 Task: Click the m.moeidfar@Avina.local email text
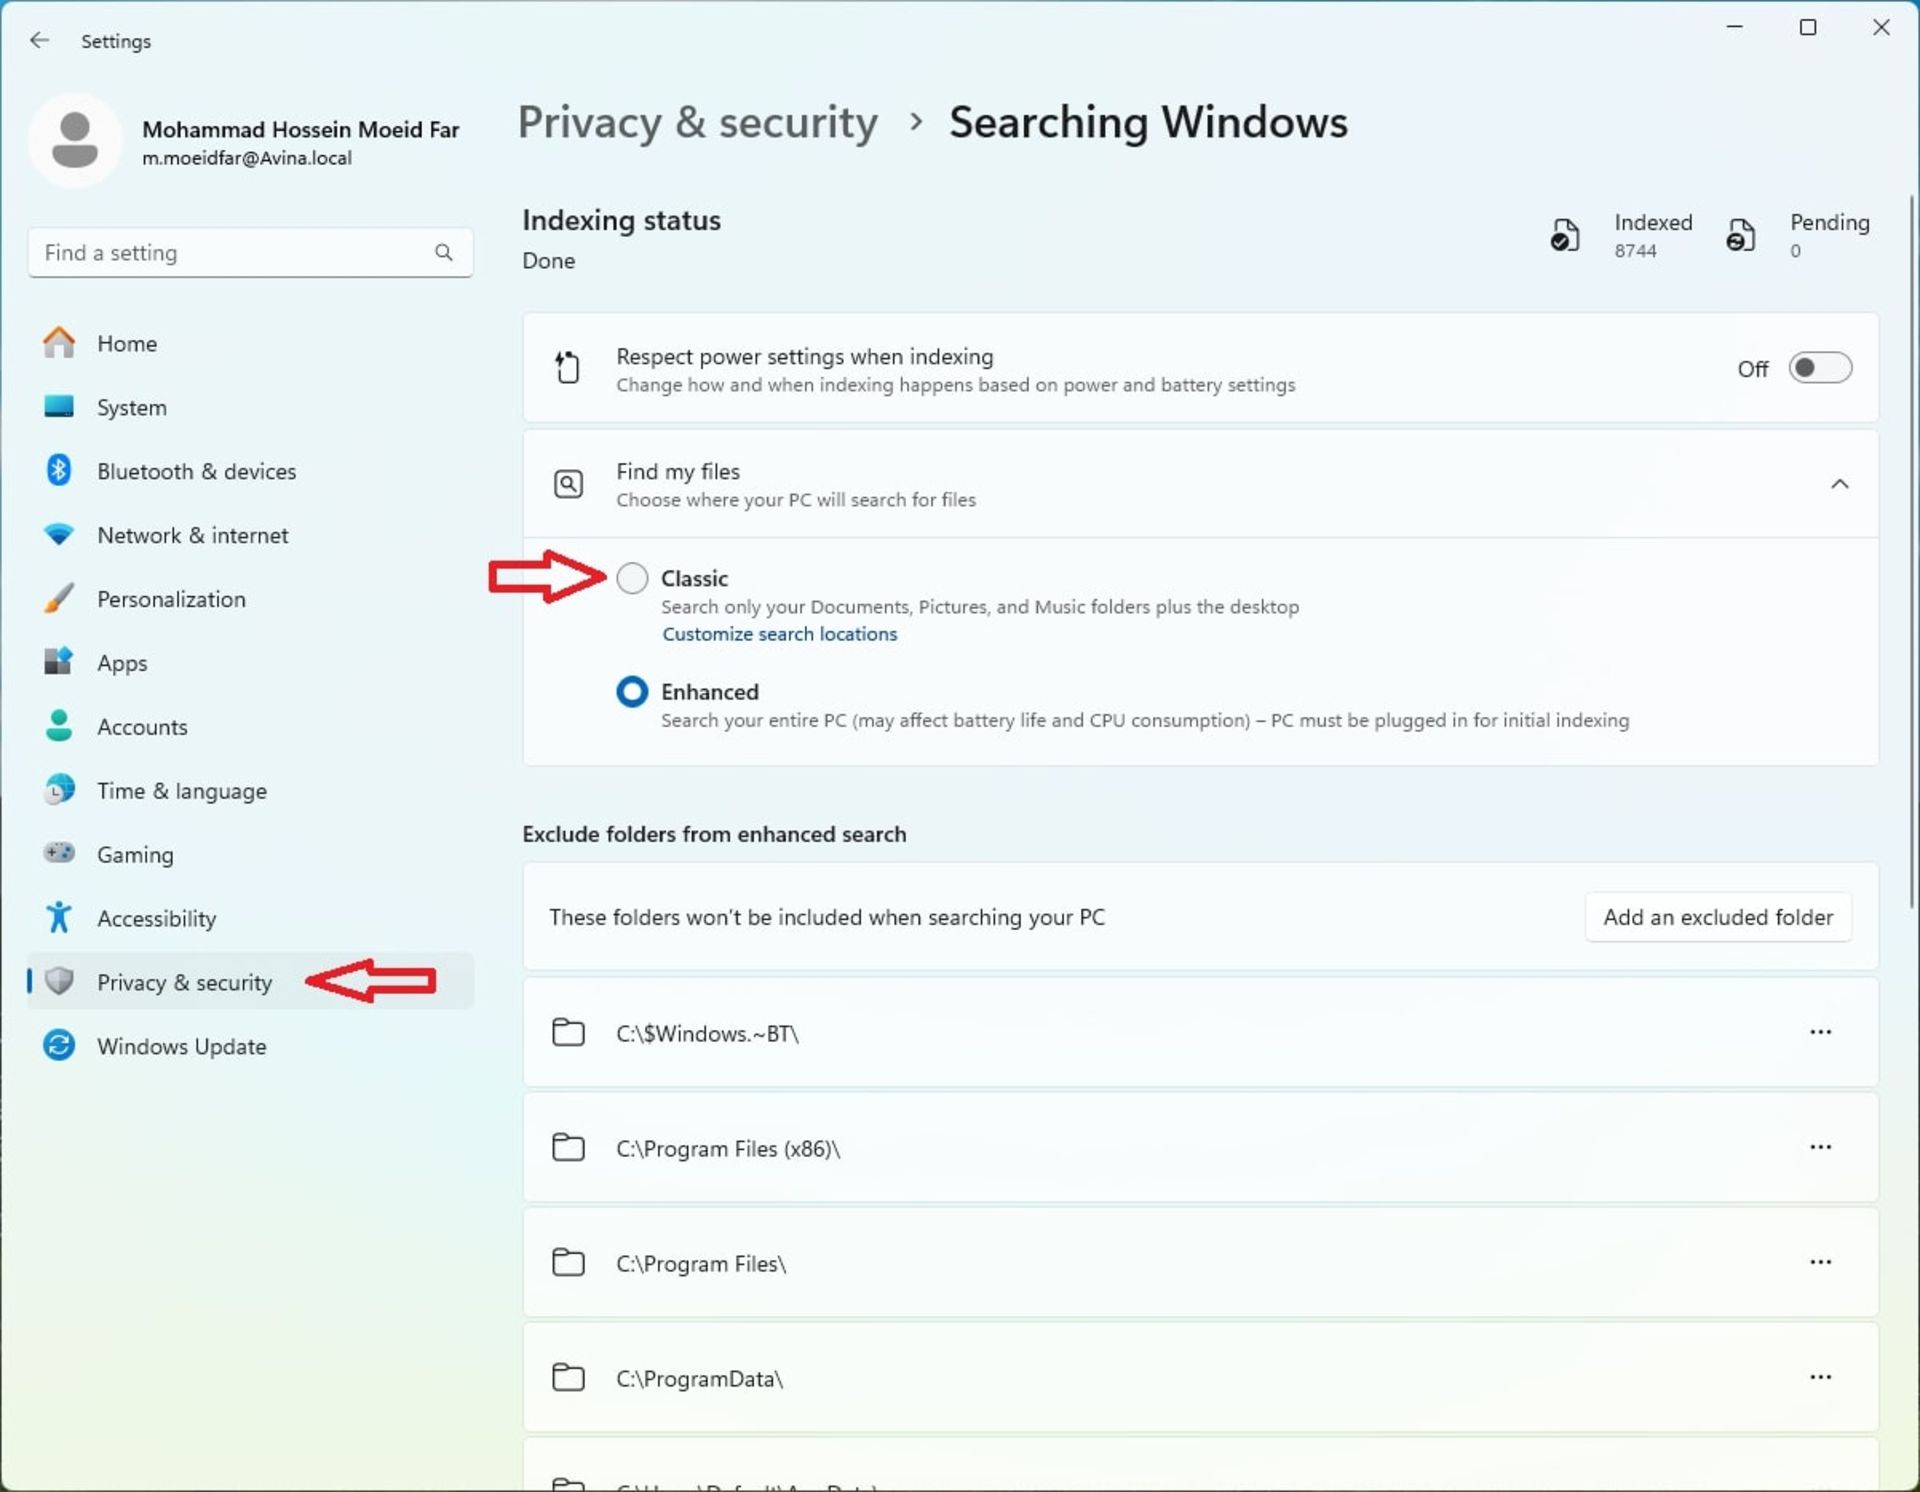(246, 158)
